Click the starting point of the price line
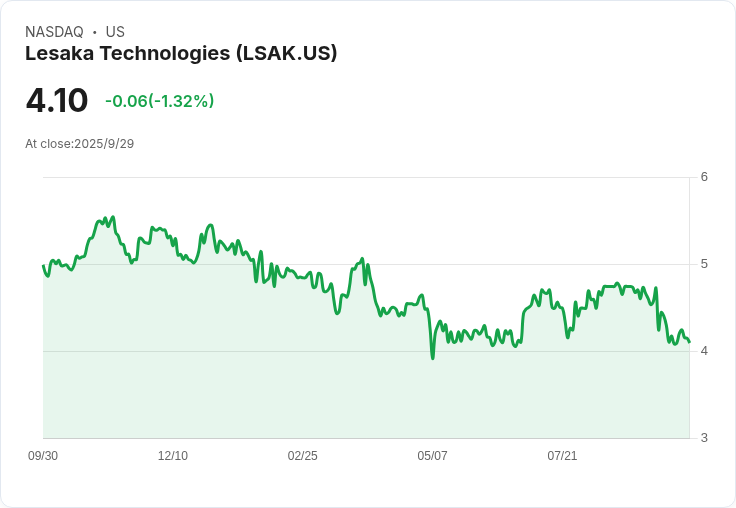The width and height of the screenshot is (736, 508). pyautogui.click(x=43, y=265)
